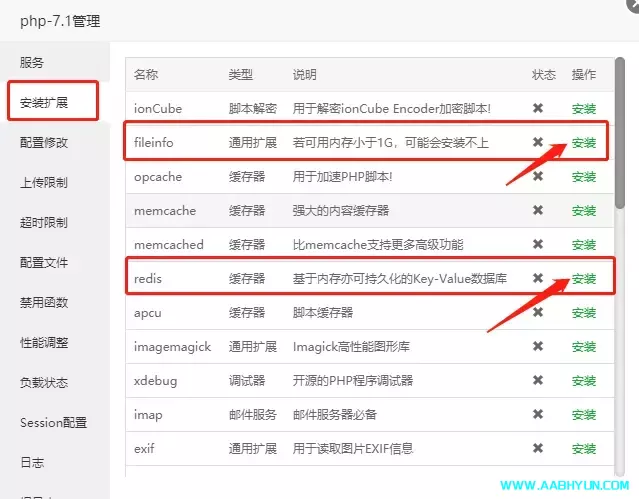Click the X status icon for exif
This screenshot has width=639, height=499.
(x=538, y=448)
